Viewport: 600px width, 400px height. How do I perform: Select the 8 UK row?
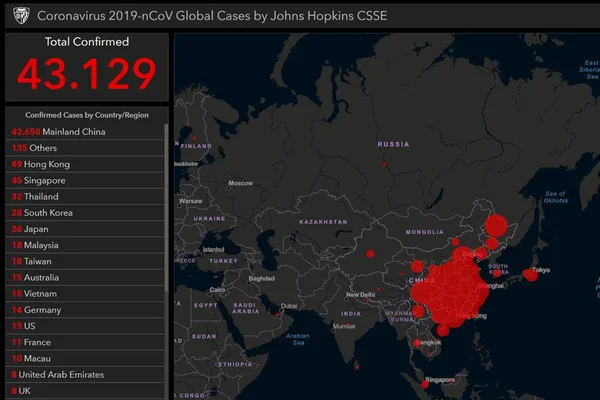[85, 391]
